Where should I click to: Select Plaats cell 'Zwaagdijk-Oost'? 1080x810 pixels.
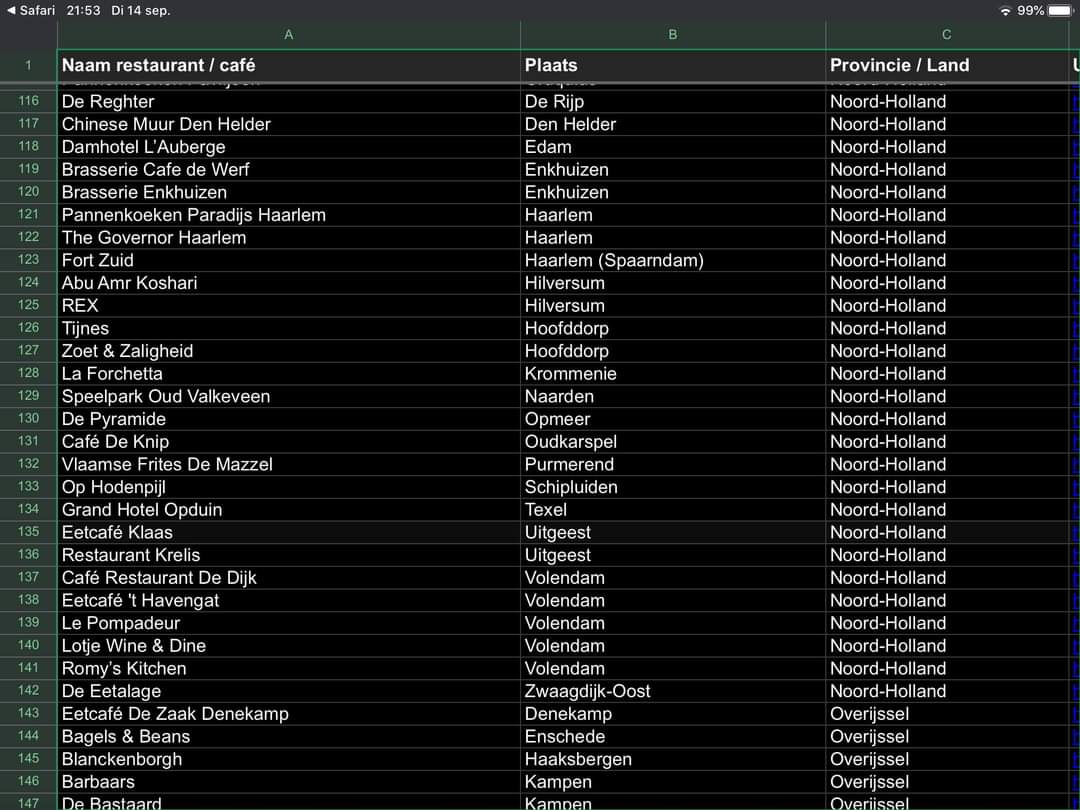point(673,692)
